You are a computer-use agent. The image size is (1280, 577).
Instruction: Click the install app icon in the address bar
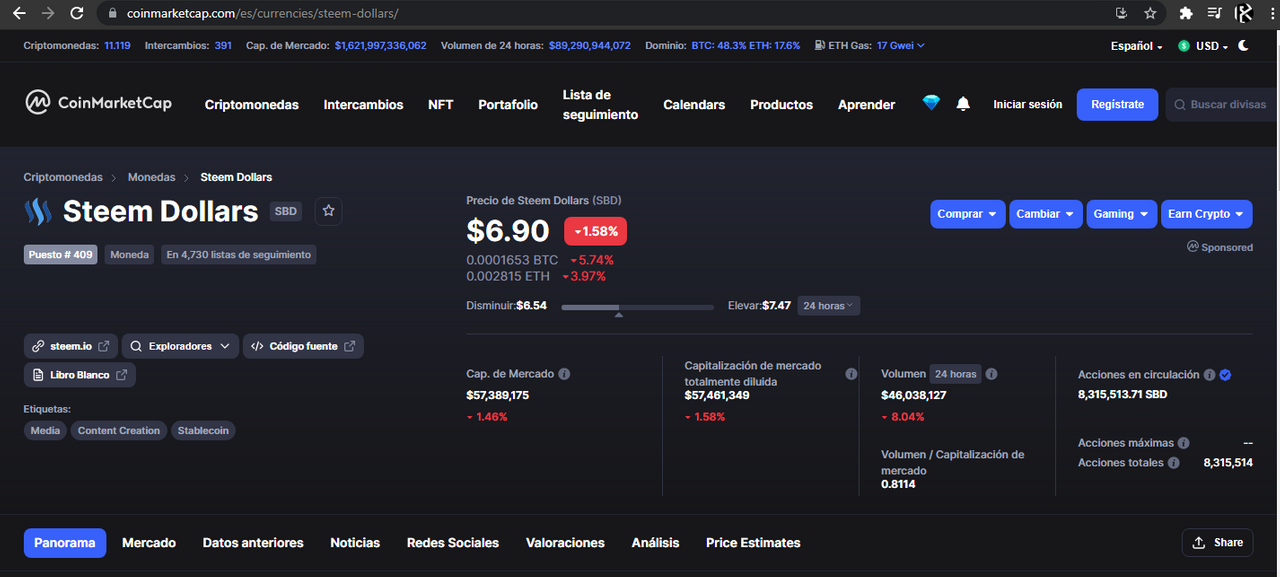pos(1121,14)
